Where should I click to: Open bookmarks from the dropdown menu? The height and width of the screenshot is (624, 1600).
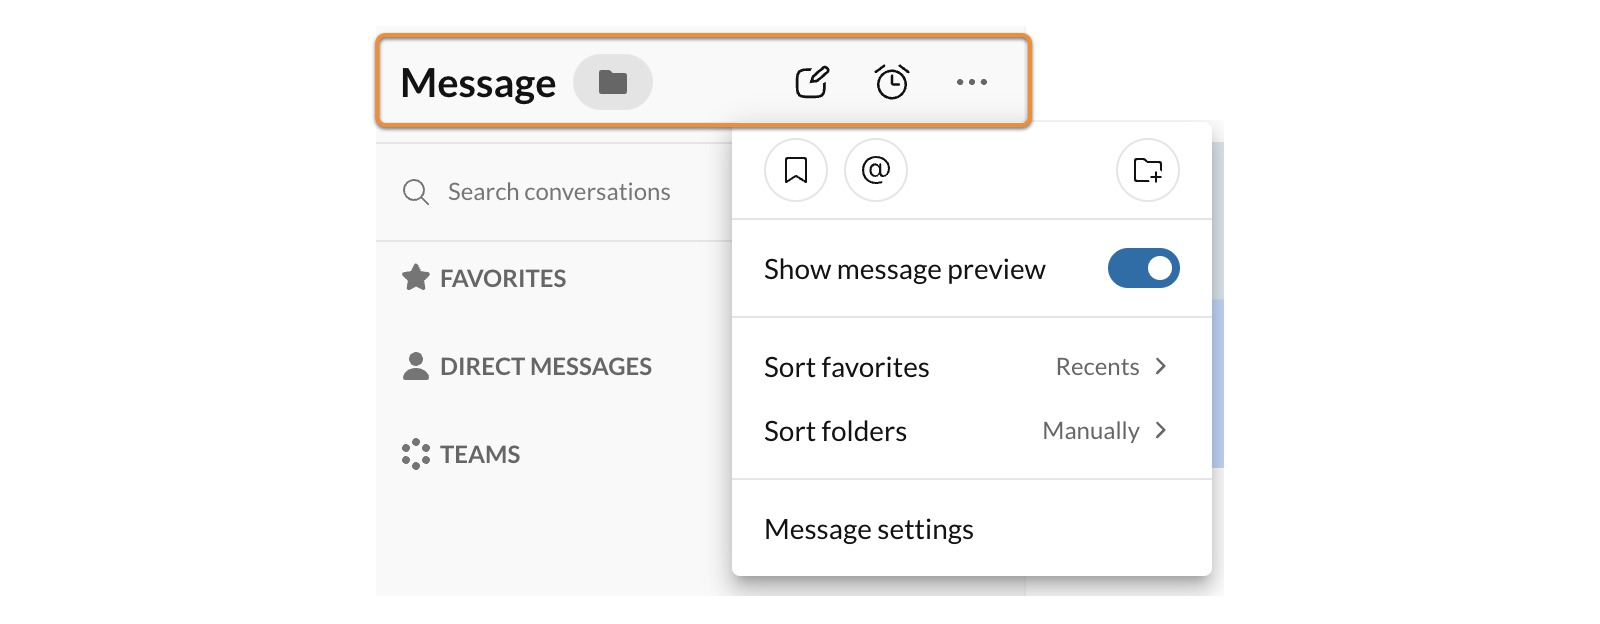coord(796,170)
